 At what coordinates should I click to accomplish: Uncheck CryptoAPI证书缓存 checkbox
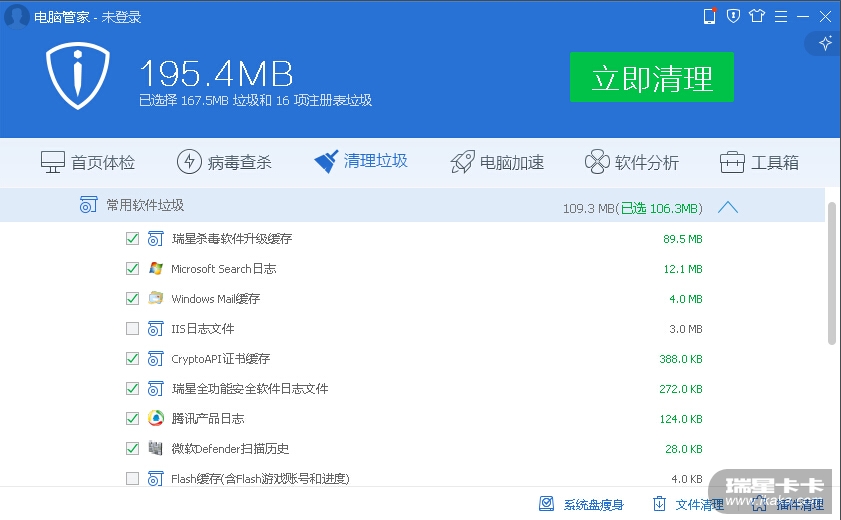tap(132, 359)
